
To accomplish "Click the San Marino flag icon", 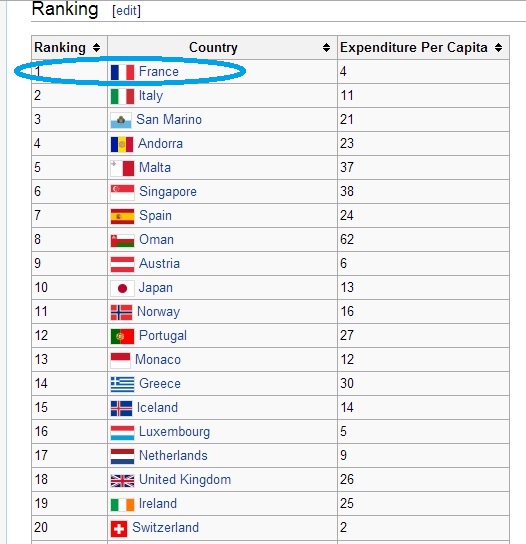I will pos(121,120).
